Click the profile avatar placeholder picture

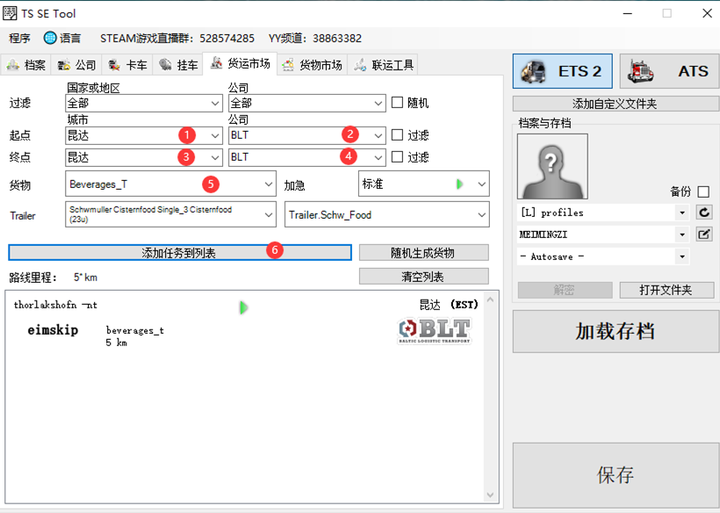tap(552, 166)
